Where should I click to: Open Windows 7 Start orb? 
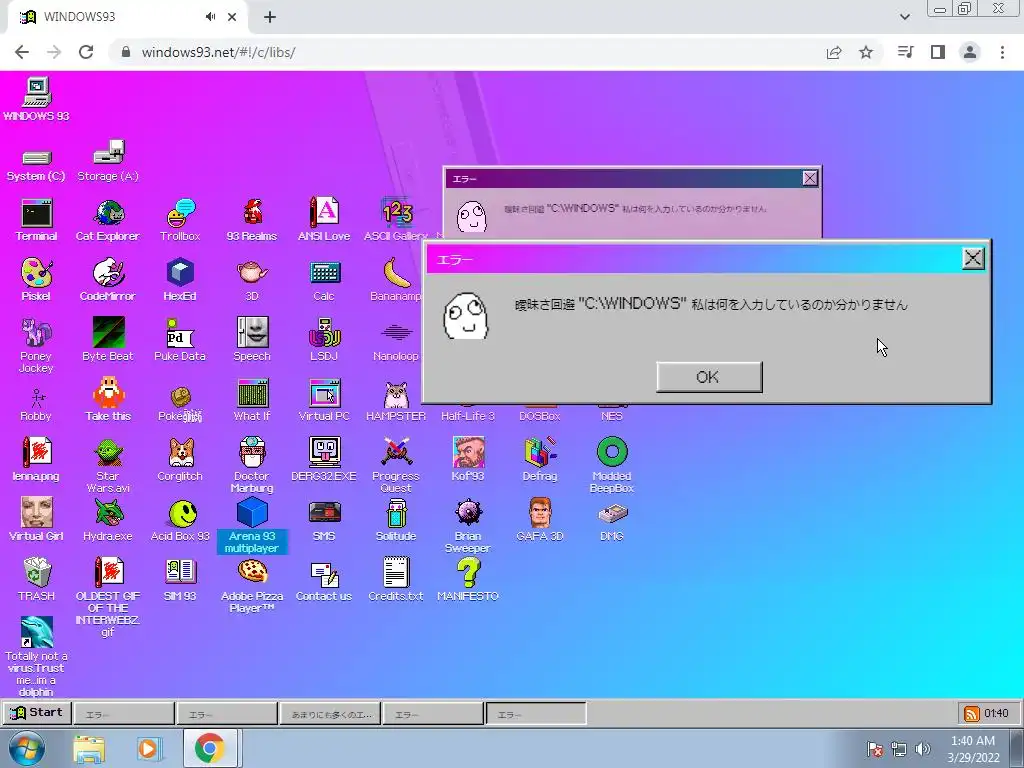[26, 748]
